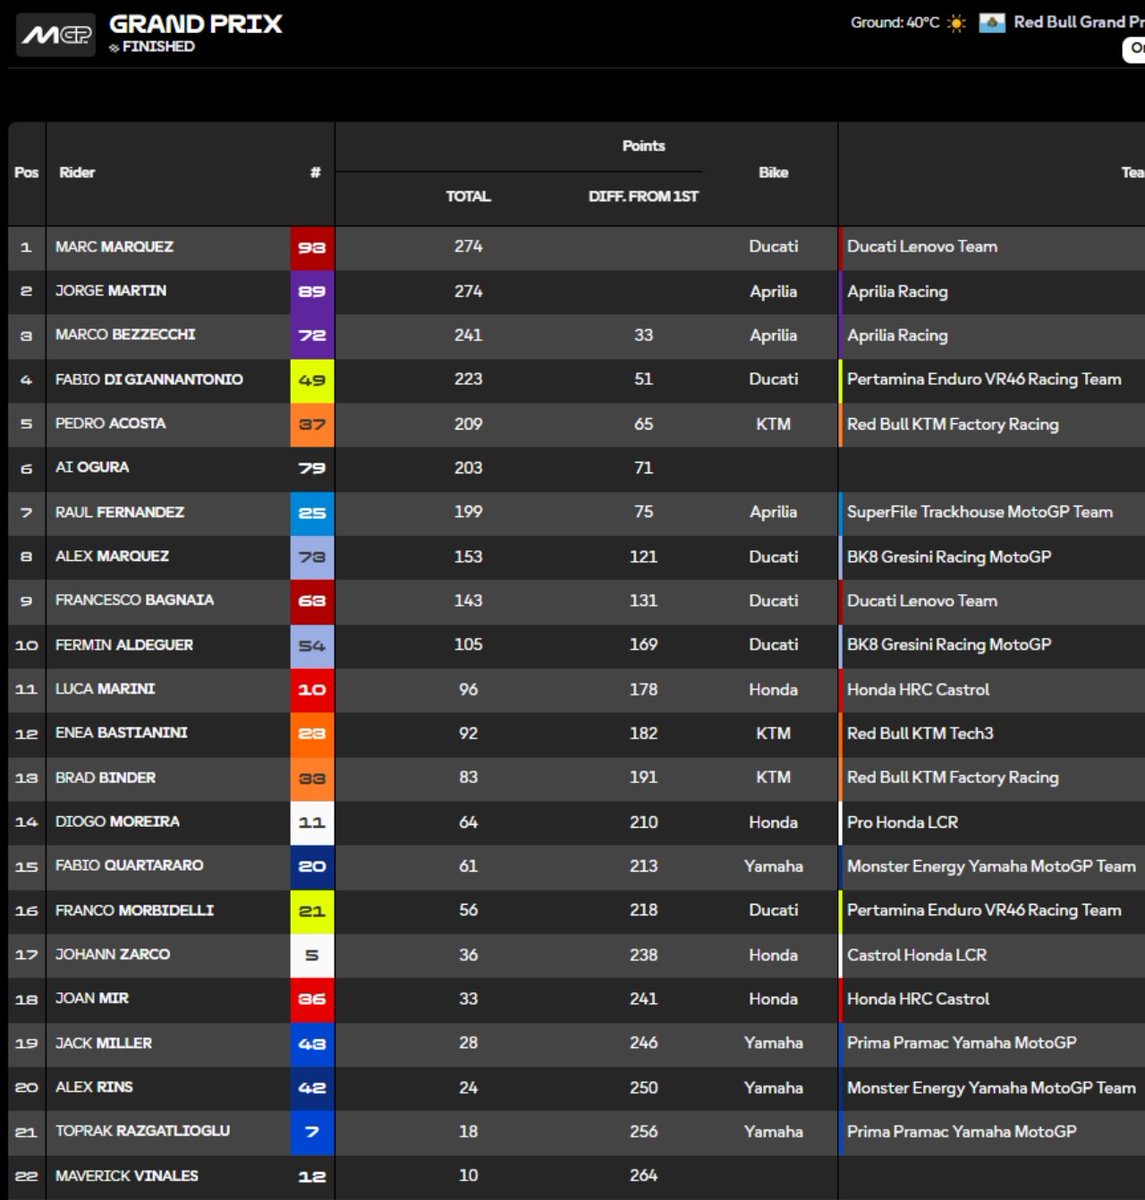Screen dimensions: 1145x1200
Task: Click points difference 65 for Acosta
Action: [643, 424]
